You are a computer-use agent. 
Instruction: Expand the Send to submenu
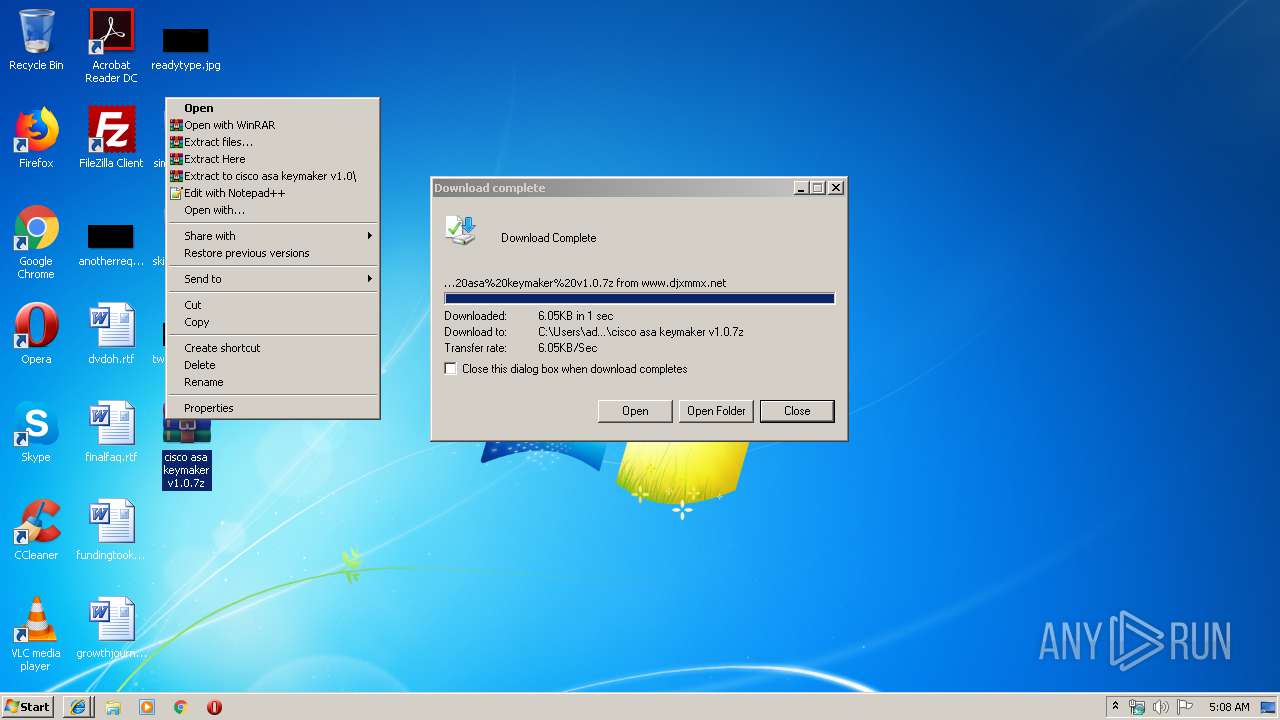272,279
